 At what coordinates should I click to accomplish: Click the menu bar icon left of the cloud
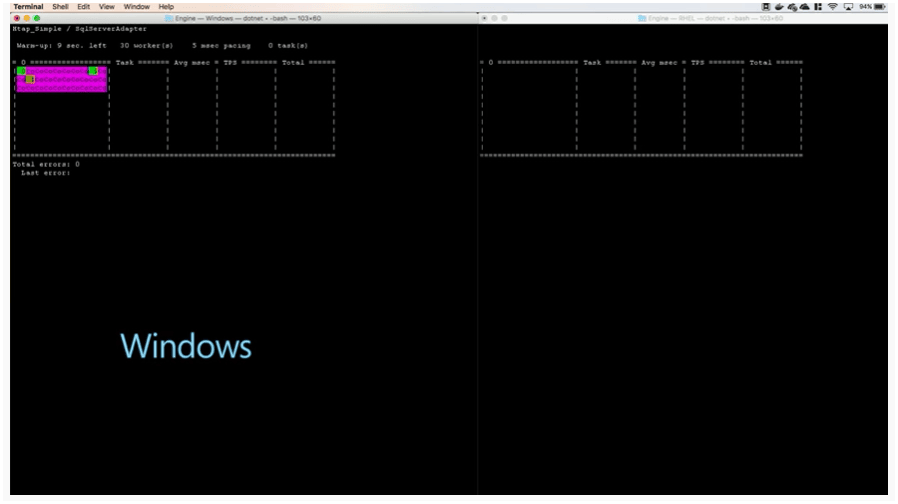(x=792, y=7)
